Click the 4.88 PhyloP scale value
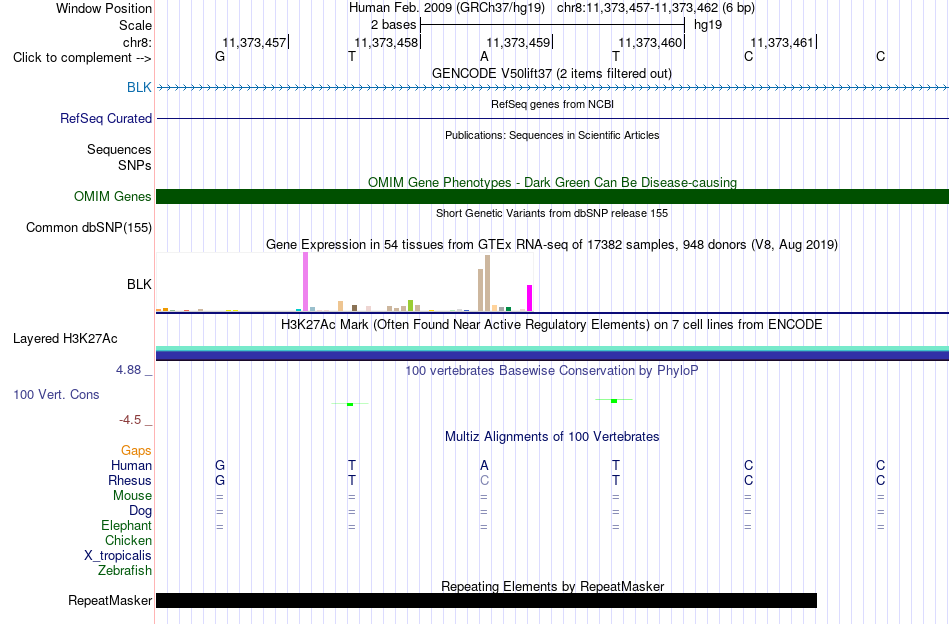 tap(128, 370)
